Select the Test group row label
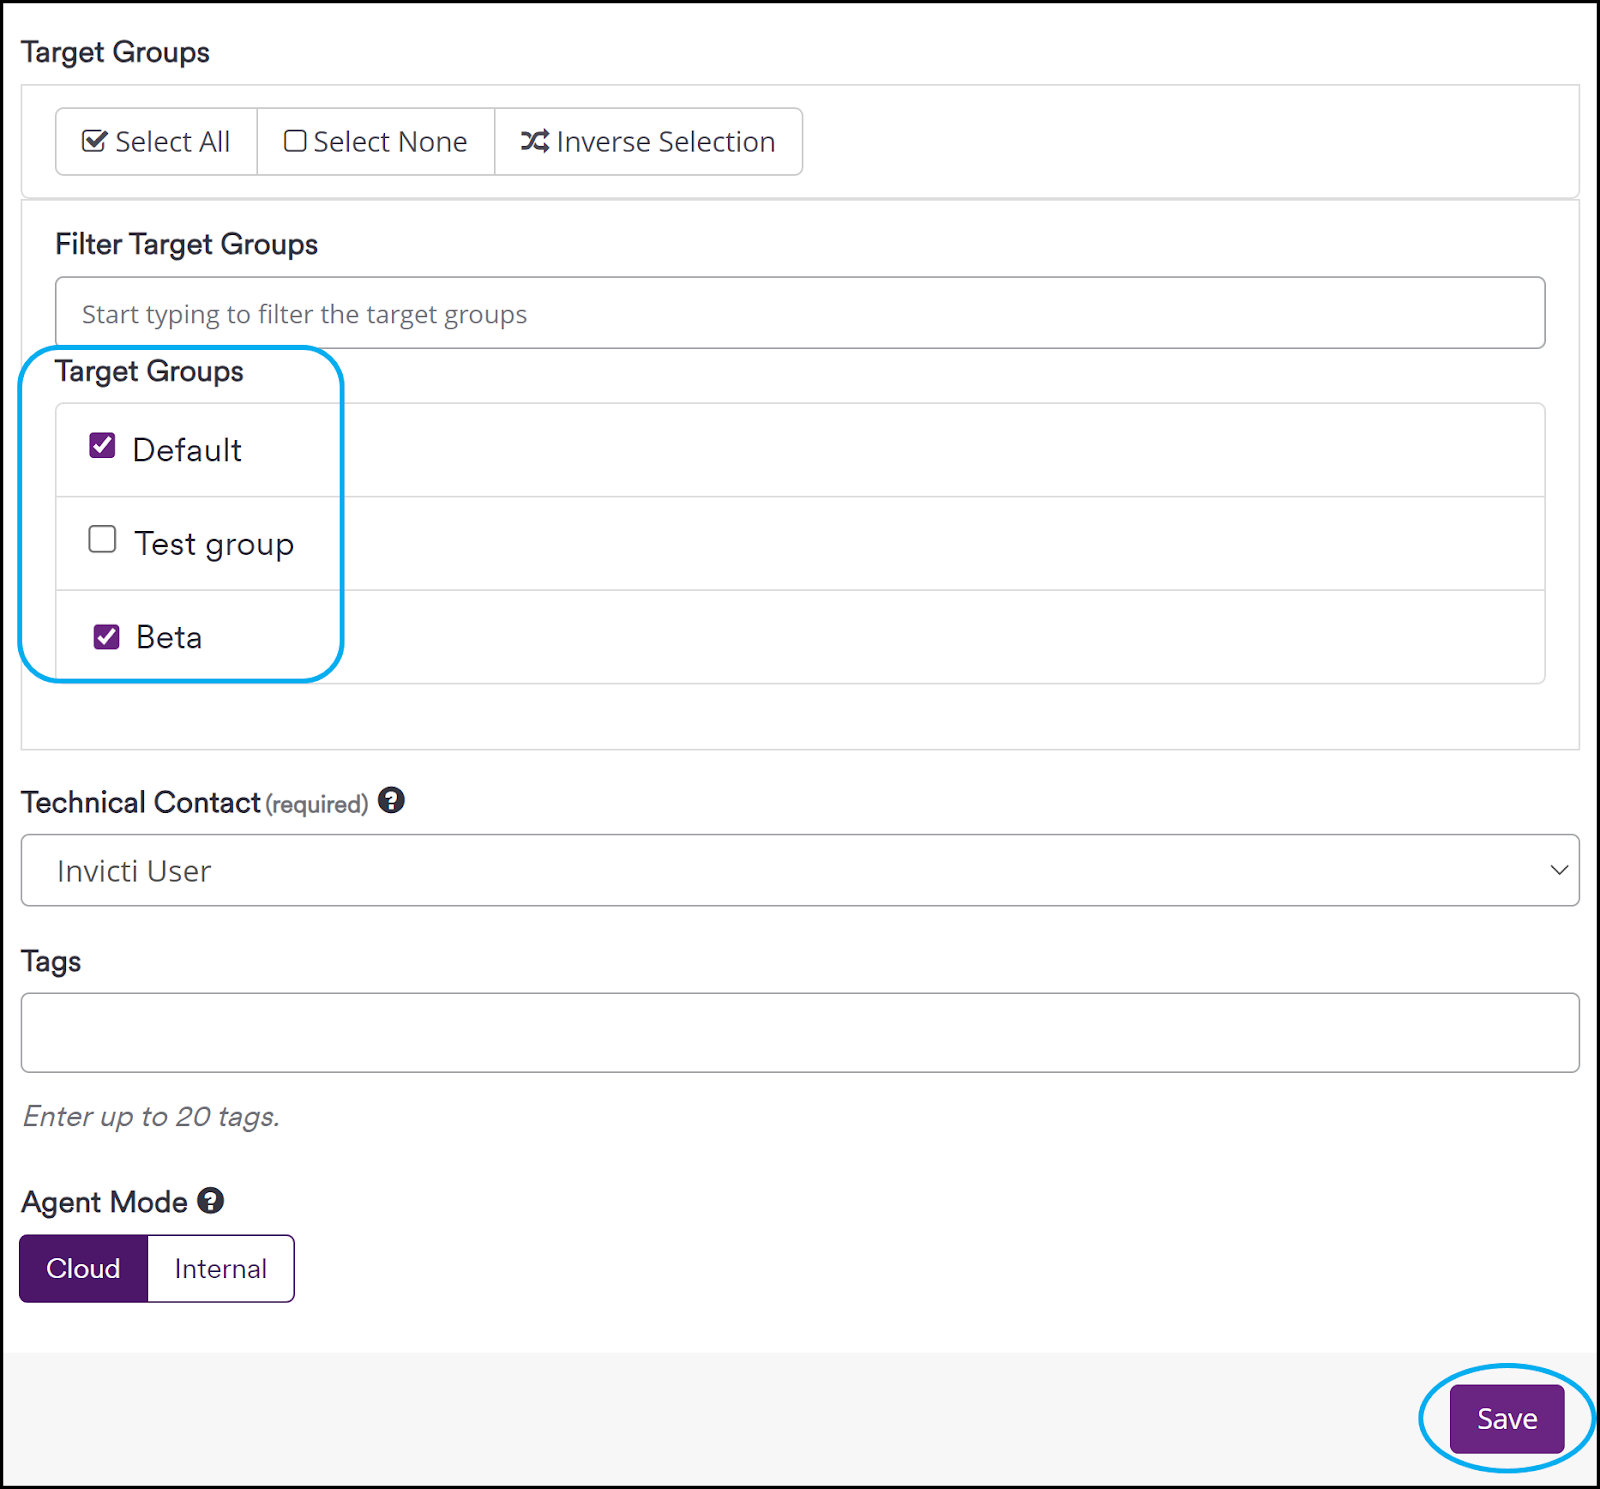 tap(212, 543)
